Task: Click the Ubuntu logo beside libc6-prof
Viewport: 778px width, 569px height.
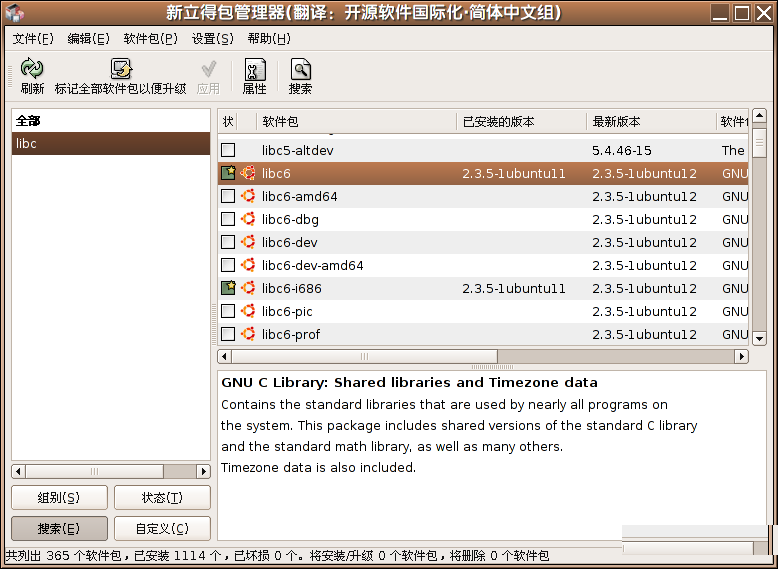Action: tap(248, 334)
